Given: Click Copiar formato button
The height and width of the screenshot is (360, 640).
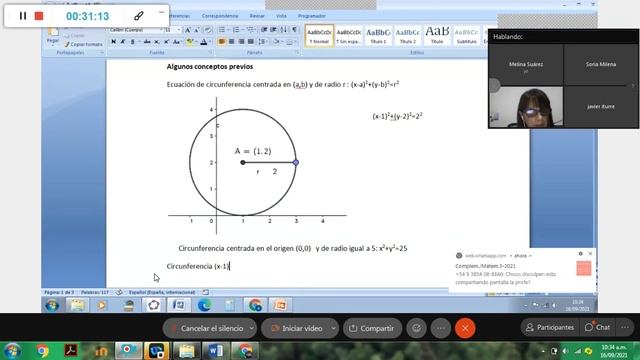Looking at the screenshot, I should 83,44.
